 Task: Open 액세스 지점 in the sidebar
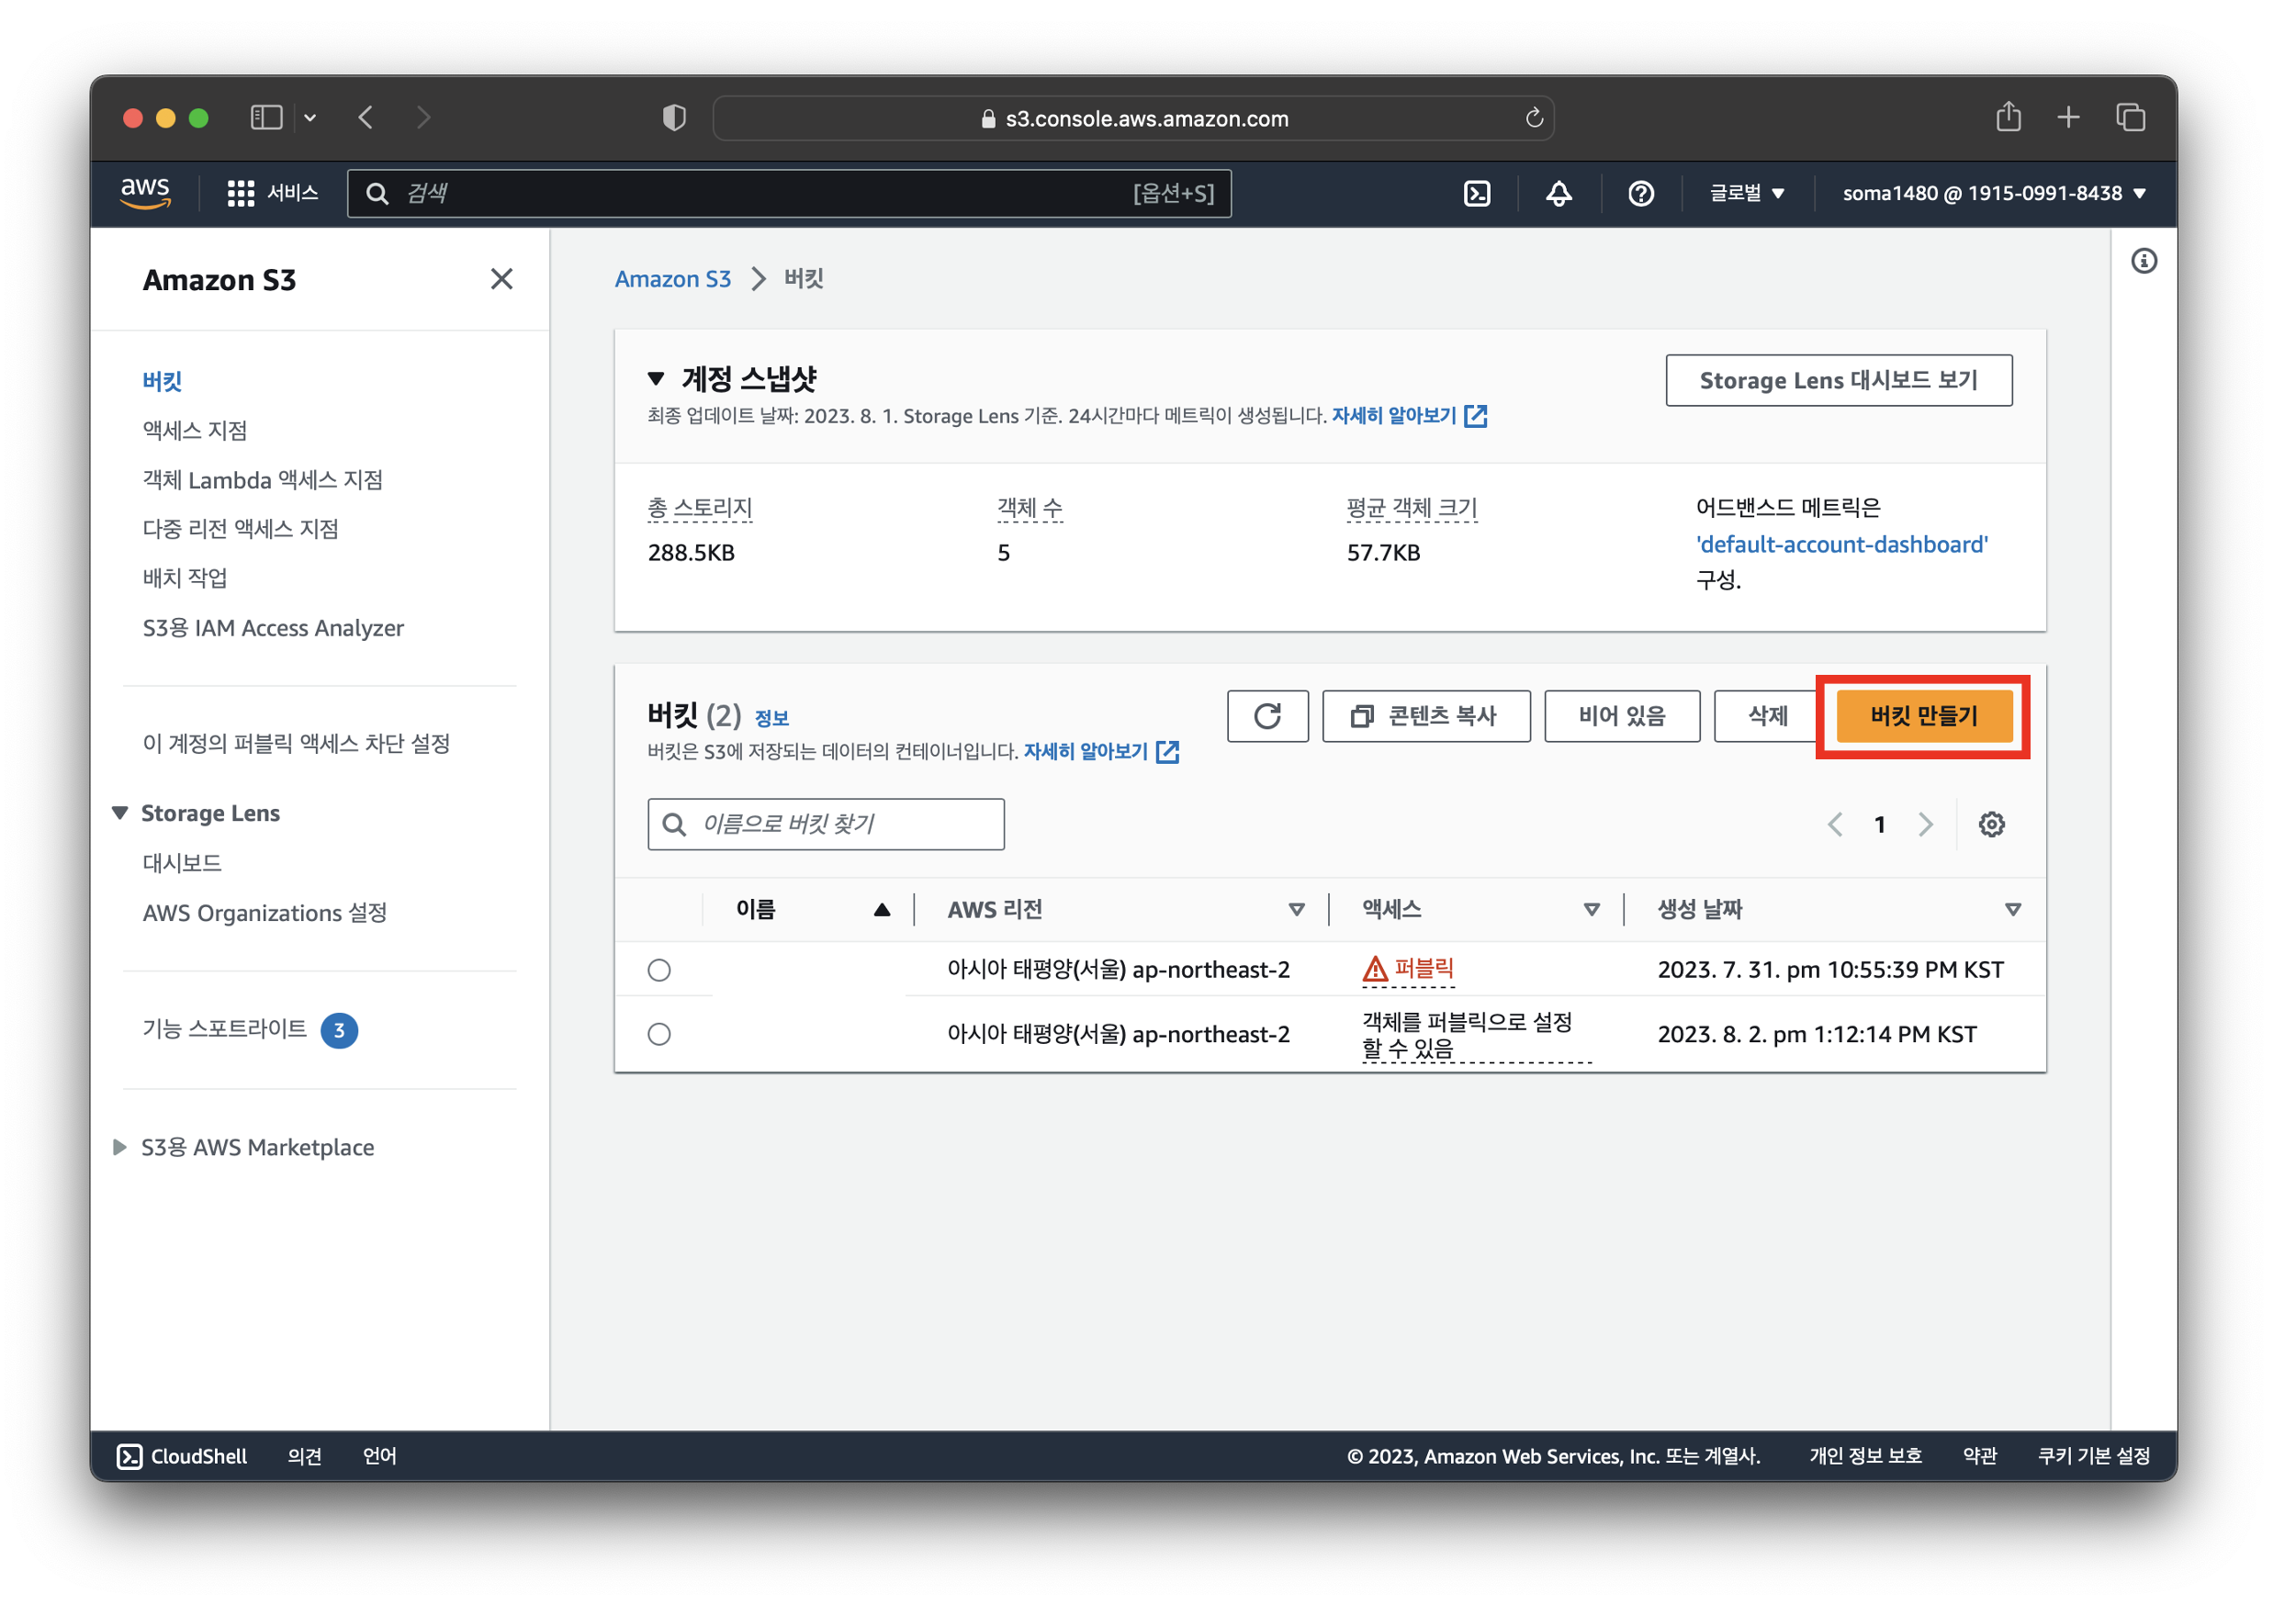point(195,430)
